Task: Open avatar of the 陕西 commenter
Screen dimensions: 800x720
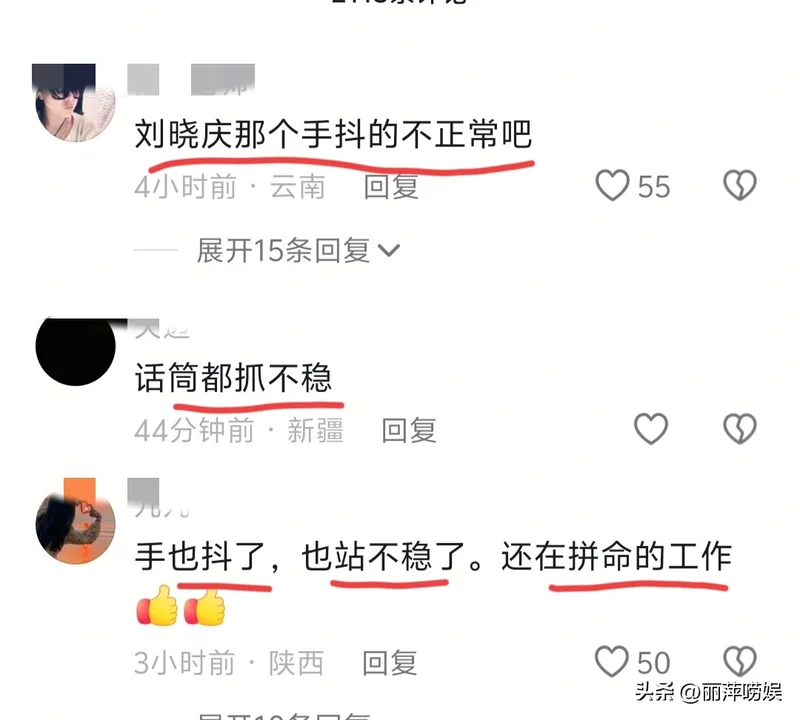Action: (x=76, y=522)
